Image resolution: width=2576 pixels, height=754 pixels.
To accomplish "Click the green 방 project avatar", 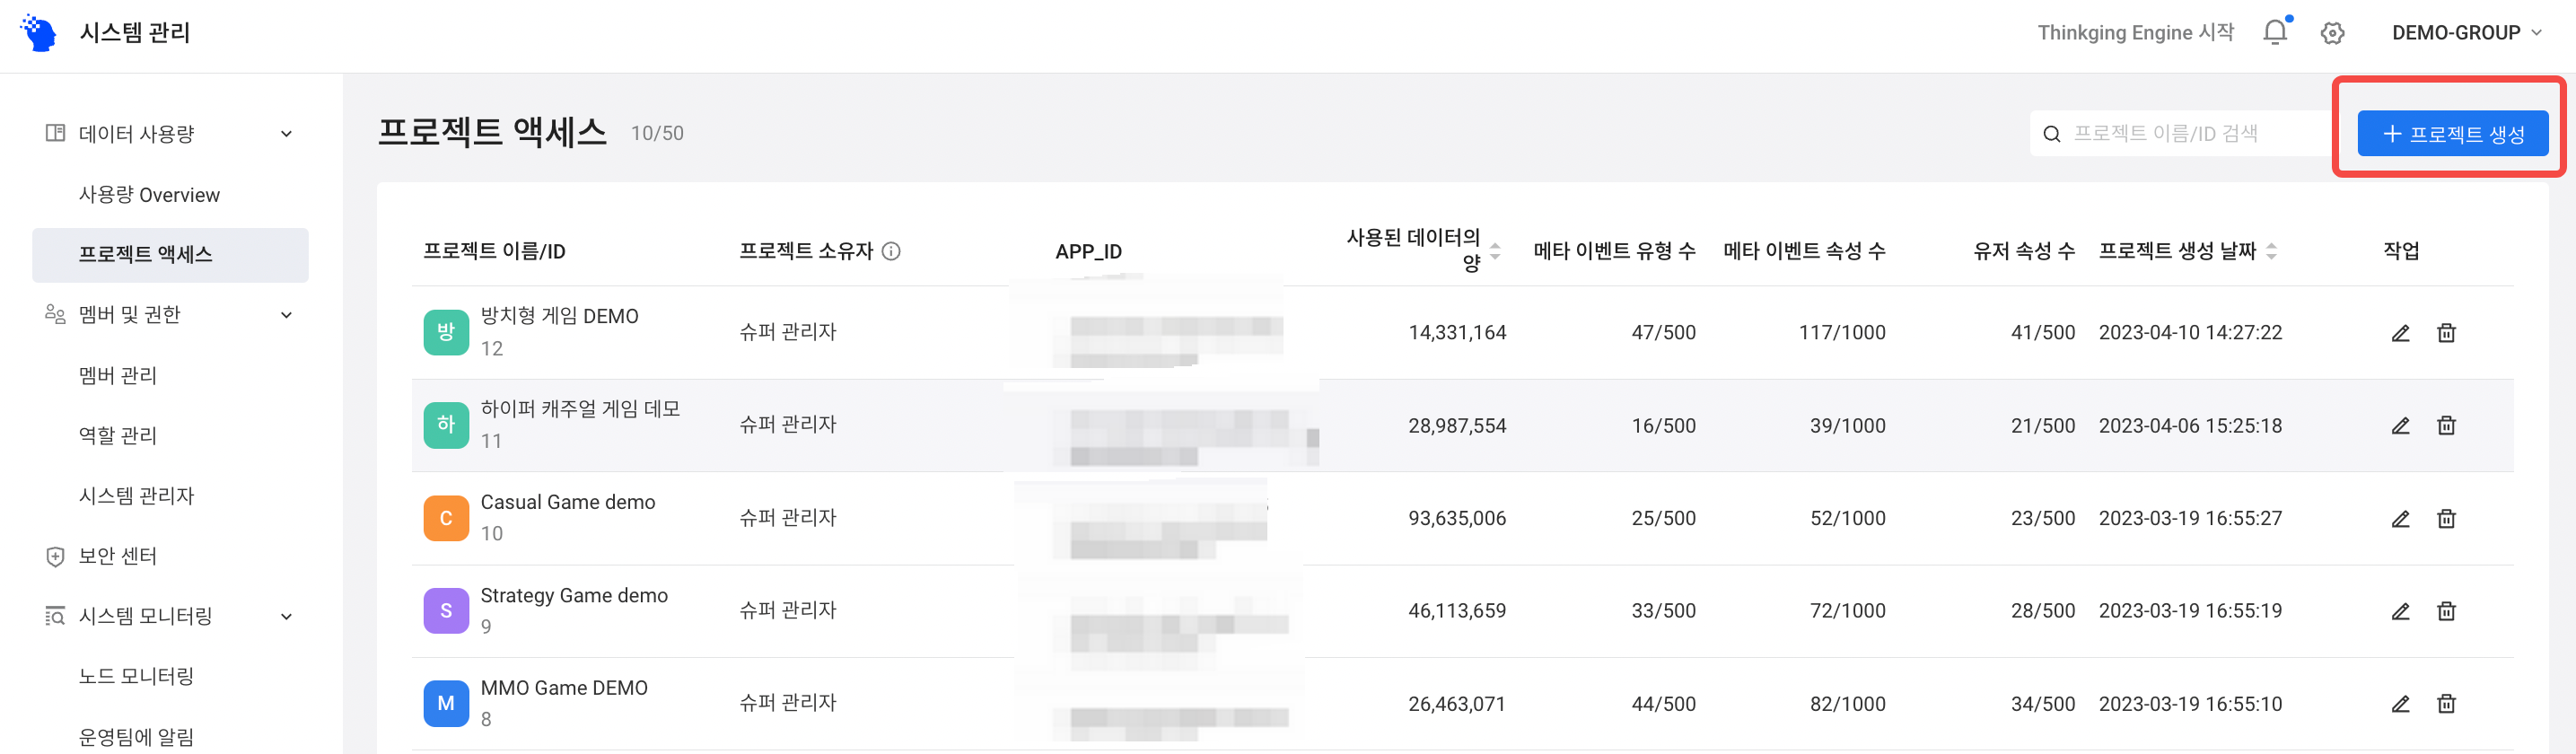I will click(446, 332).
